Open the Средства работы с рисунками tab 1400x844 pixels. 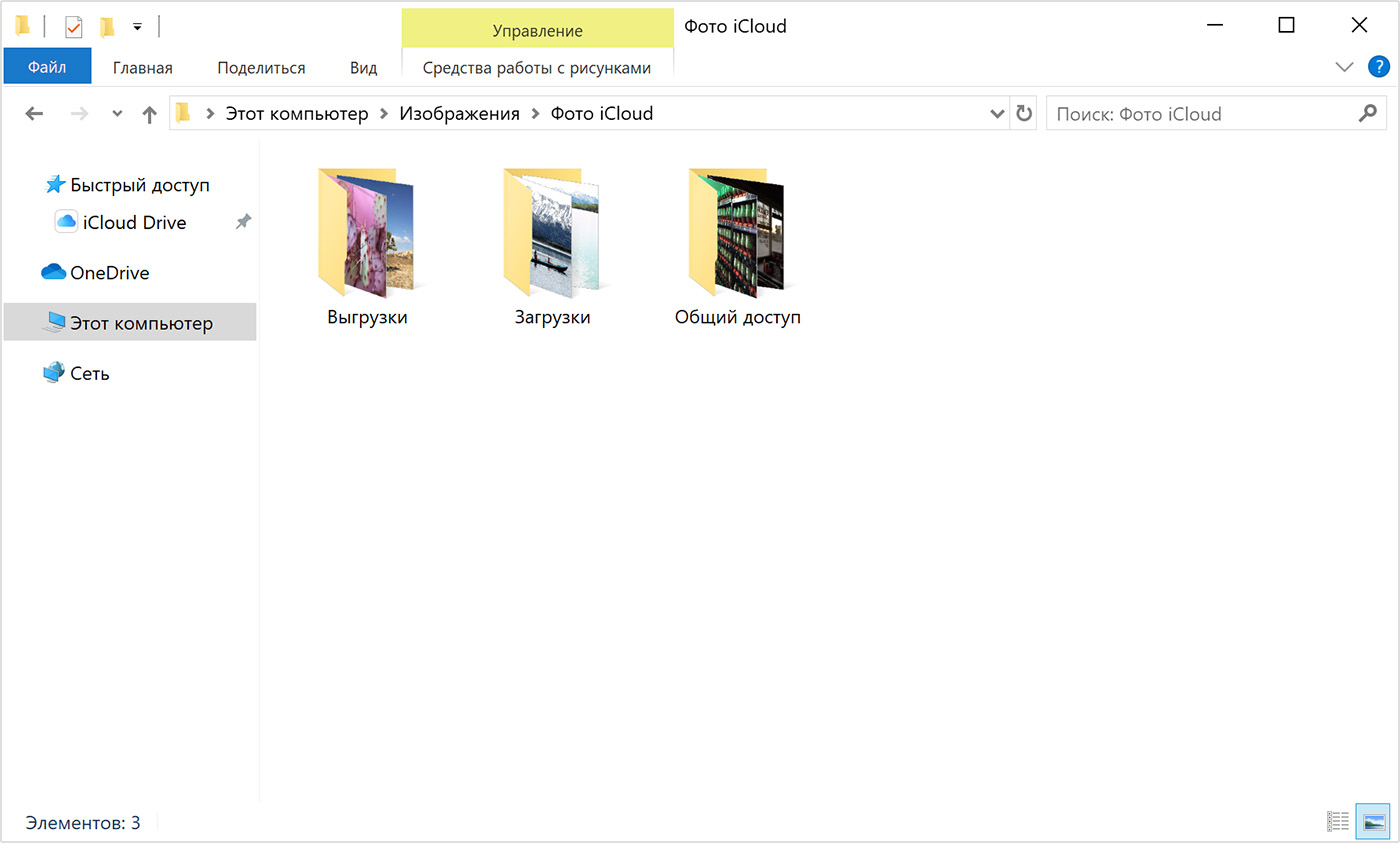(537, 68)
